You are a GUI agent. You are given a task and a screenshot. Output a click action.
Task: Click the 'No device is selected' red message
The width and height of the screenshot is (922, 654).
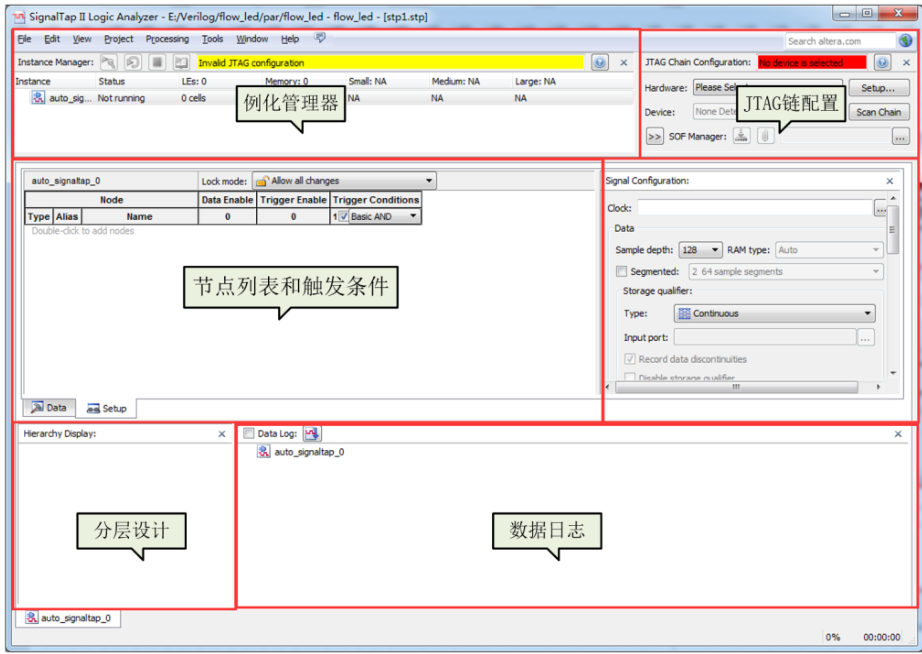[x=811, y=62]
